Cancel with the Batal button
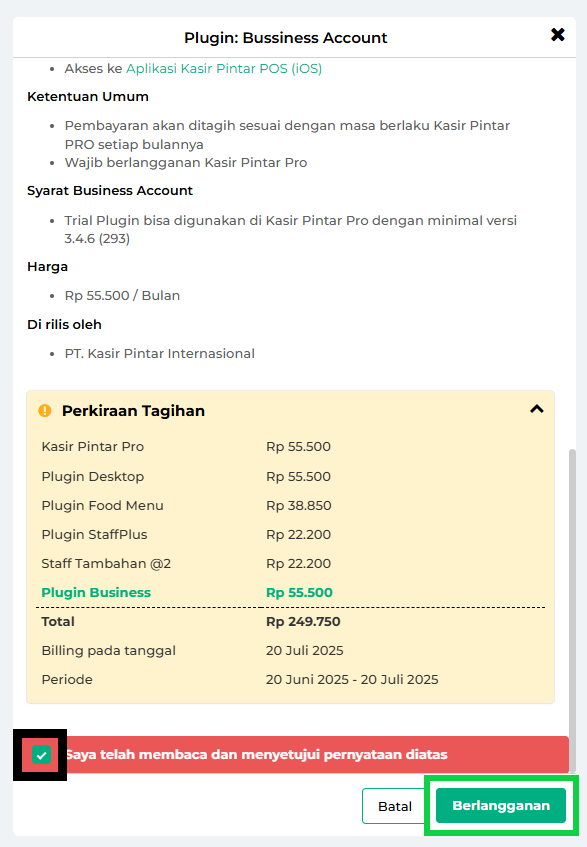587x847 pixels. pos(395,806)
